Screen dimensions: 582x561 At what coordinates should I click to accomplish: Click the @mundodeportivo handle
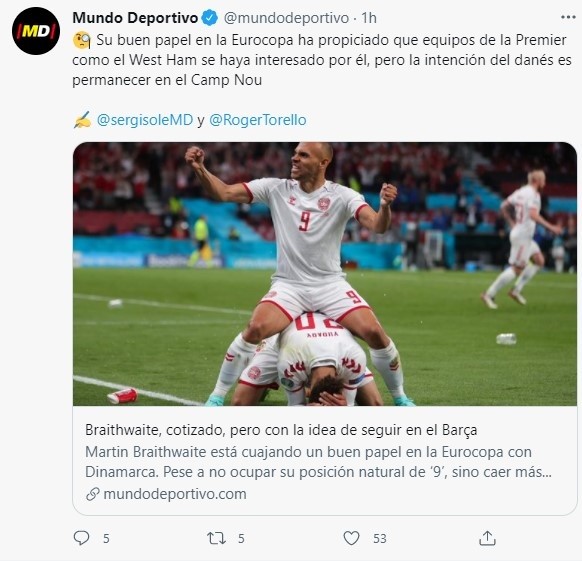tap(286, 18)
